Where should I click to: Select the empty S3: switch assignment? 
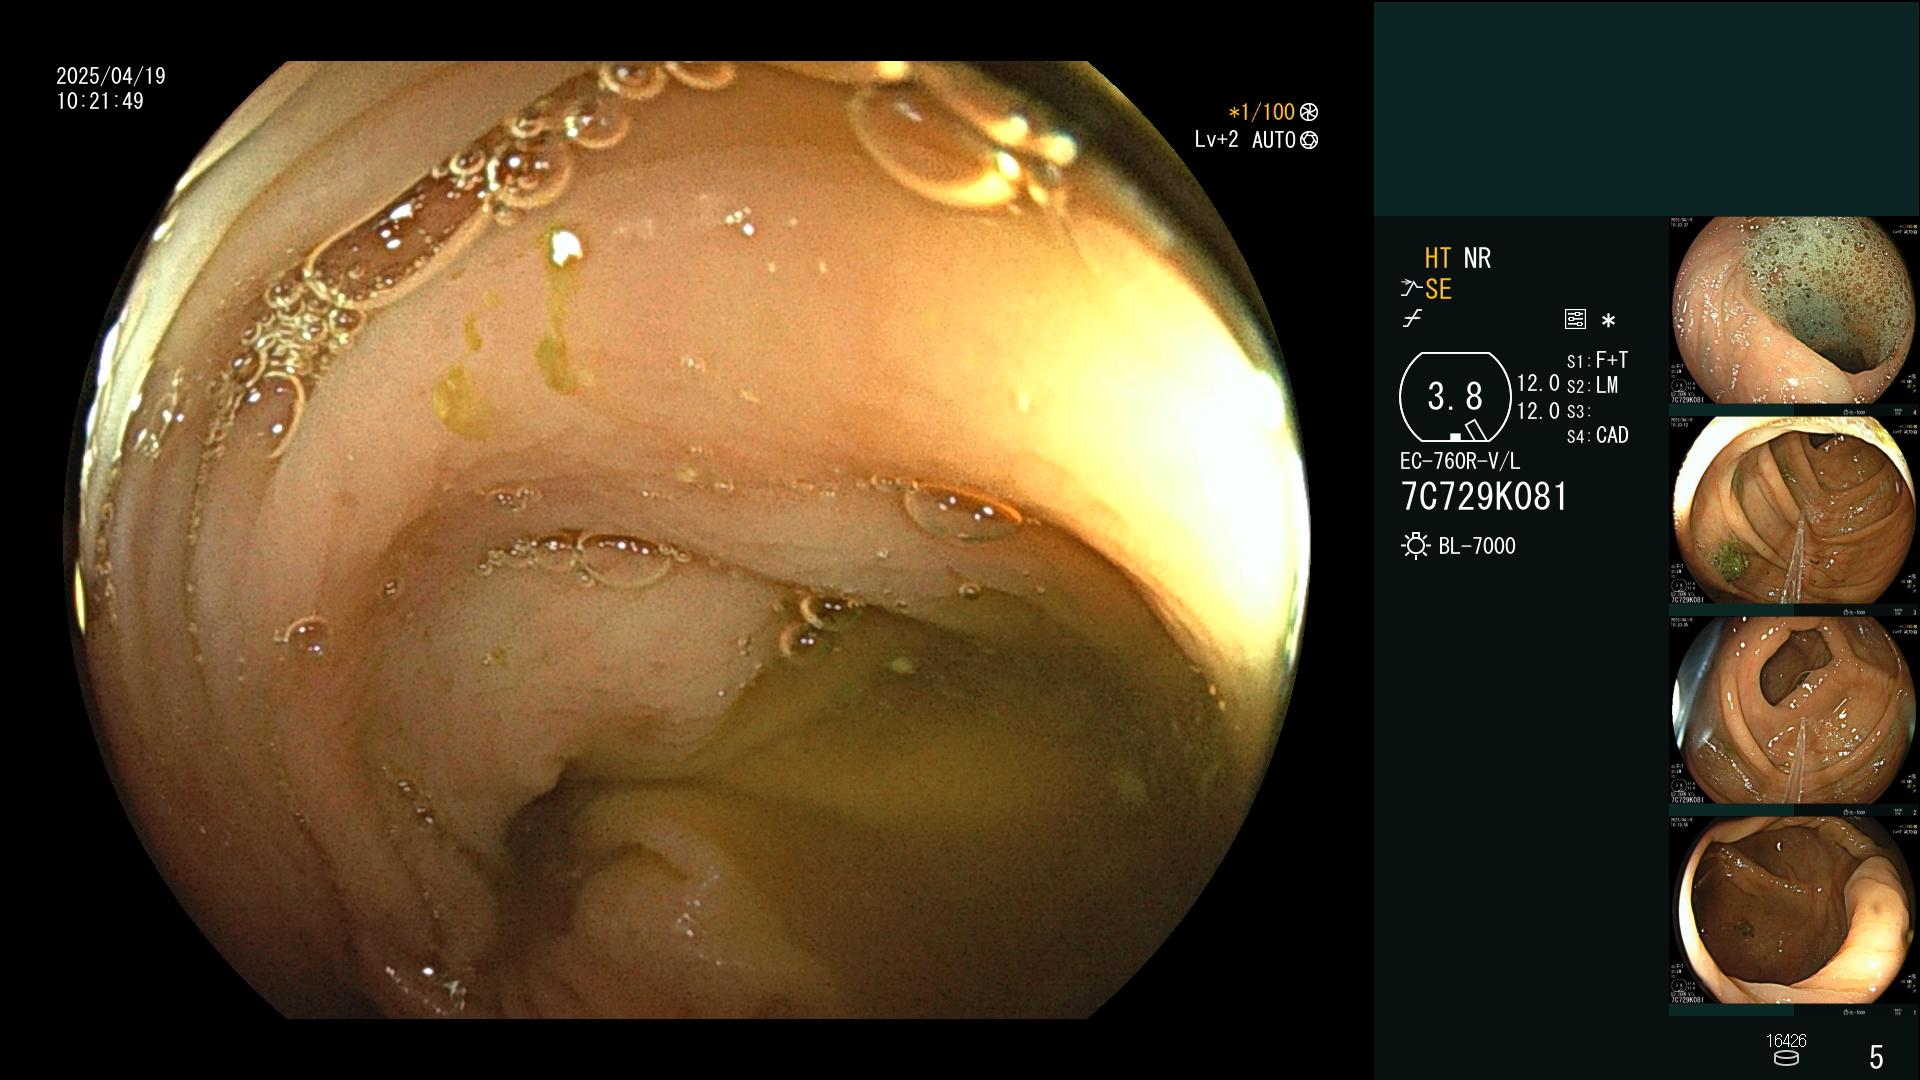click(1578, 411)
